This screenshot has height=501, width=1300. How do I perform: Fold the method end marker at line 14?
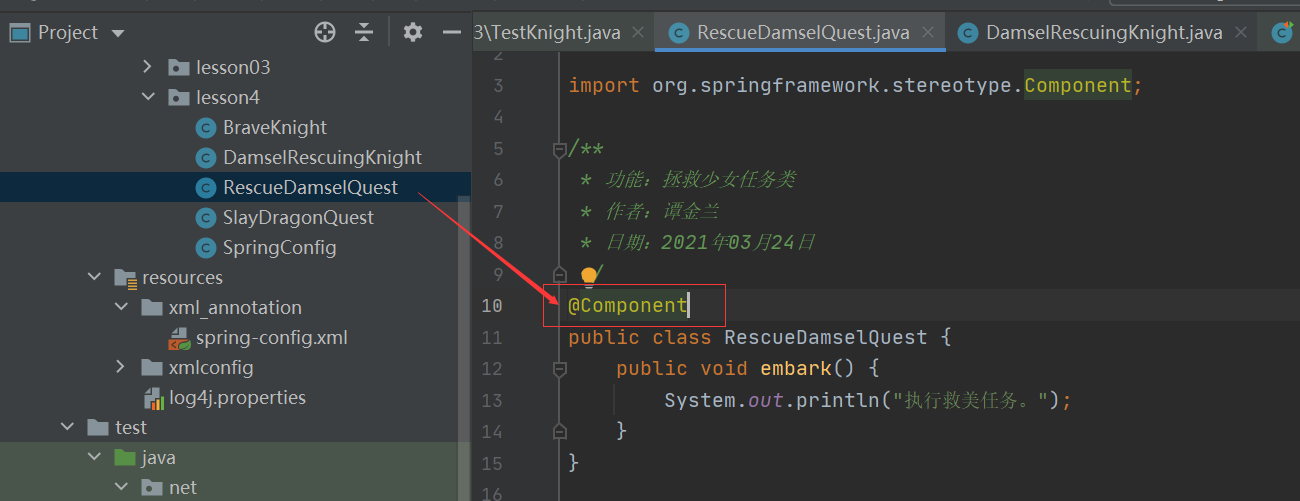point(560,431)
